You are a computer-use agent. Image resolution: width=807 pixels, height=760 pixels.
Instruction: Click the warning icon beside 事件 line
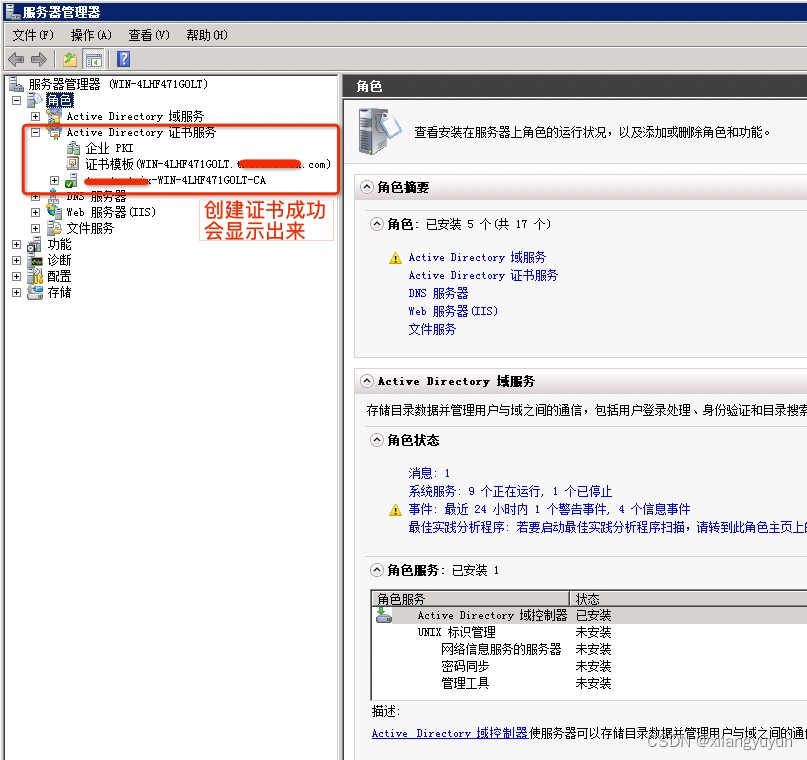[395, 510]
